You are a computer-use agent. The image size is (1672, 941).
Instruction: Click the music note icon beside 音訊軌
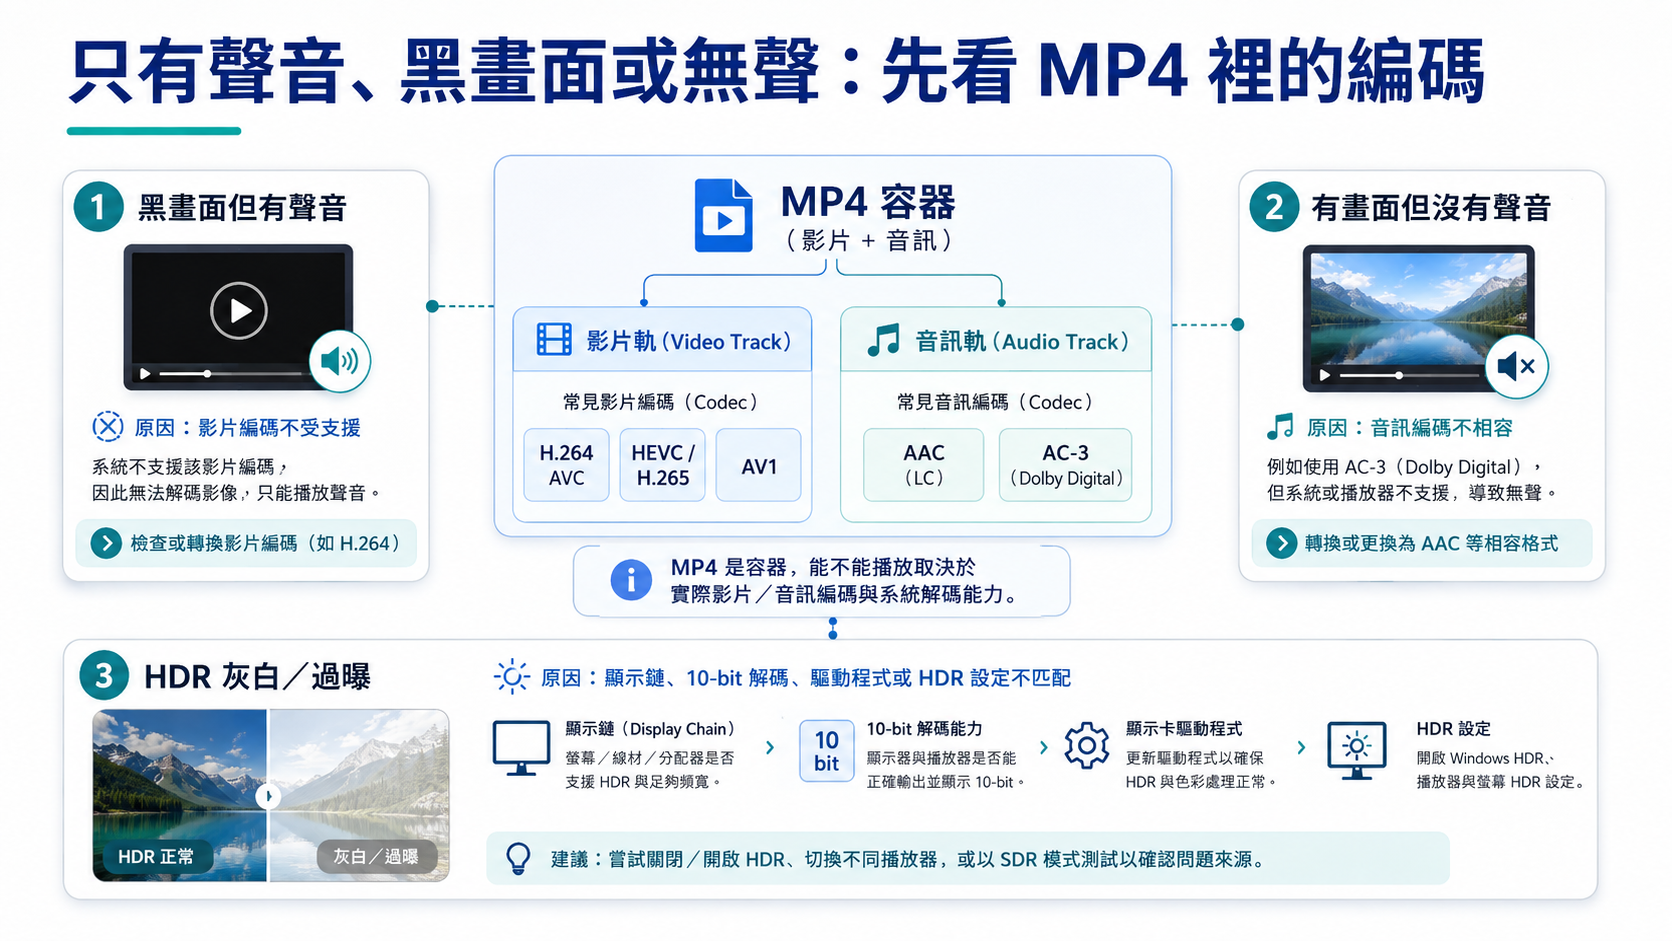pyautogui.click(x=884, y=340)
